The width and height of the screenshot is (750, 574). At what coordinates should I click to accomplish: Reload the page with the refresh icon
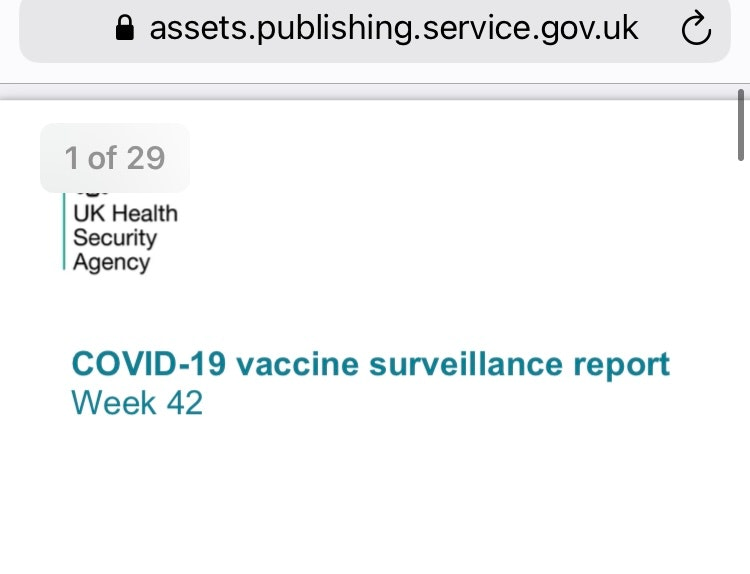pyautogui.click(x=696, y=28)
